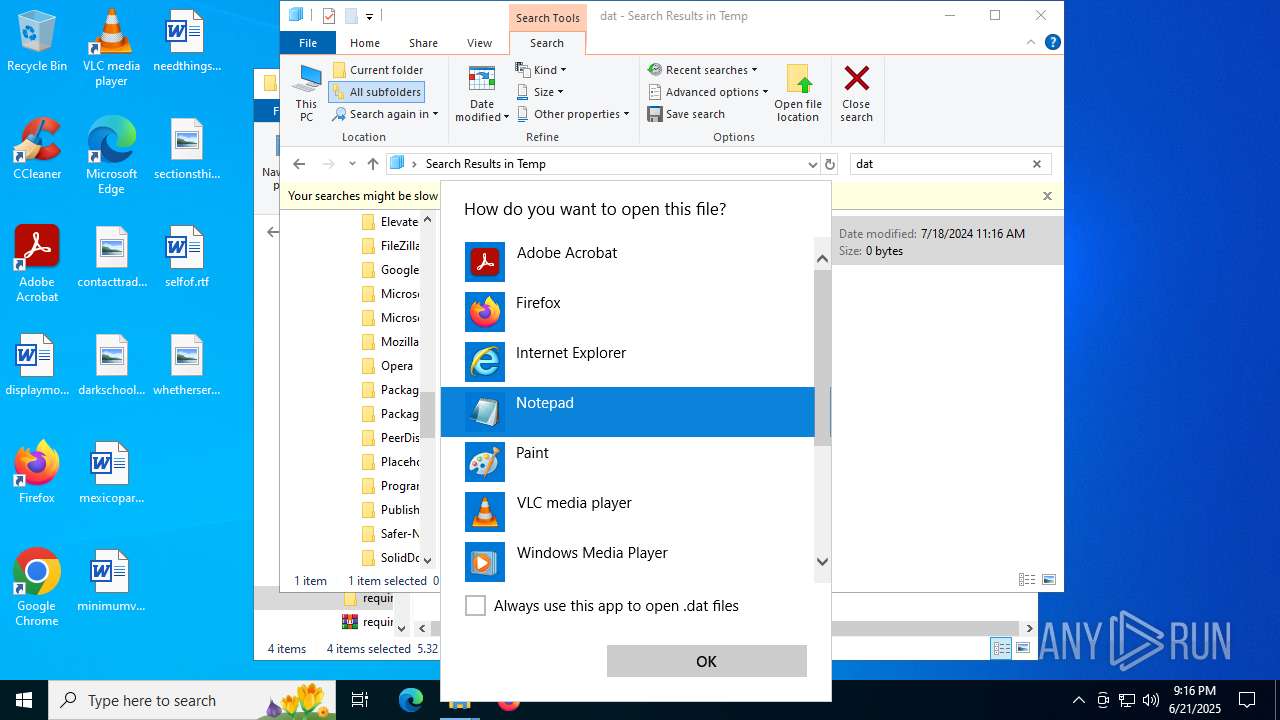
Task: Select Adobe Acrobat in the app list
Action: coord(628,262)
